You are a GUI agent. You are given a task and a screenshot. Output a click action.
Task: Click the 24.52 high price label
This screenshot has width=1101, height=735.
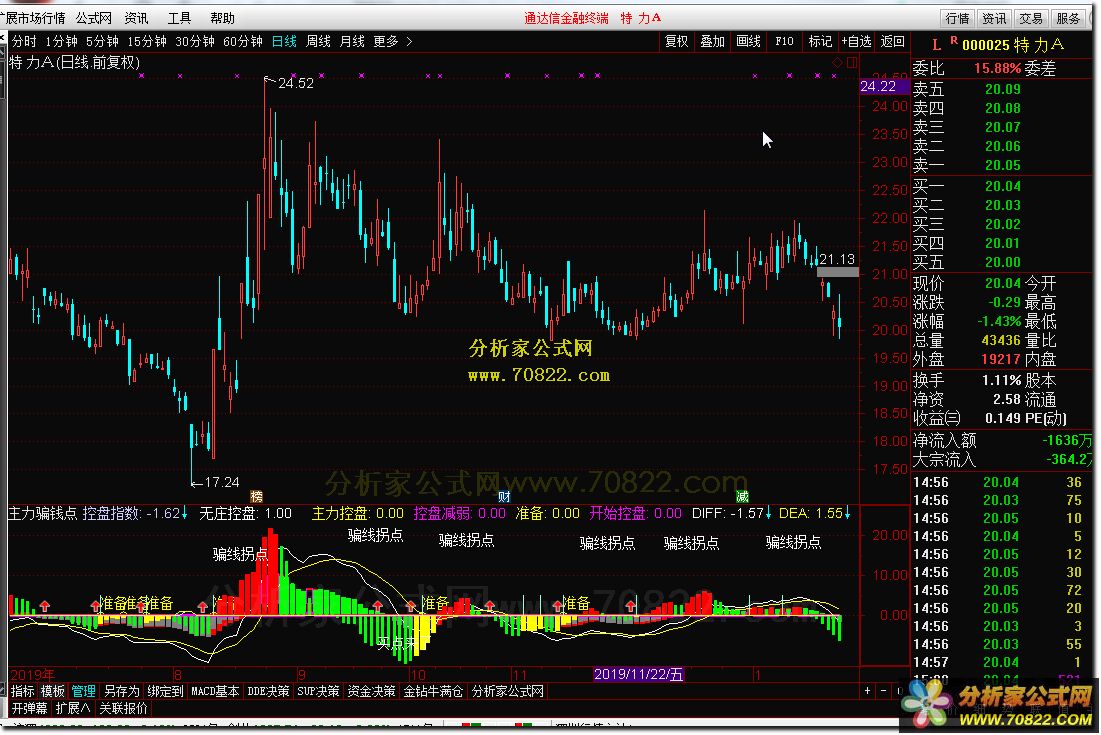[296, 83]
